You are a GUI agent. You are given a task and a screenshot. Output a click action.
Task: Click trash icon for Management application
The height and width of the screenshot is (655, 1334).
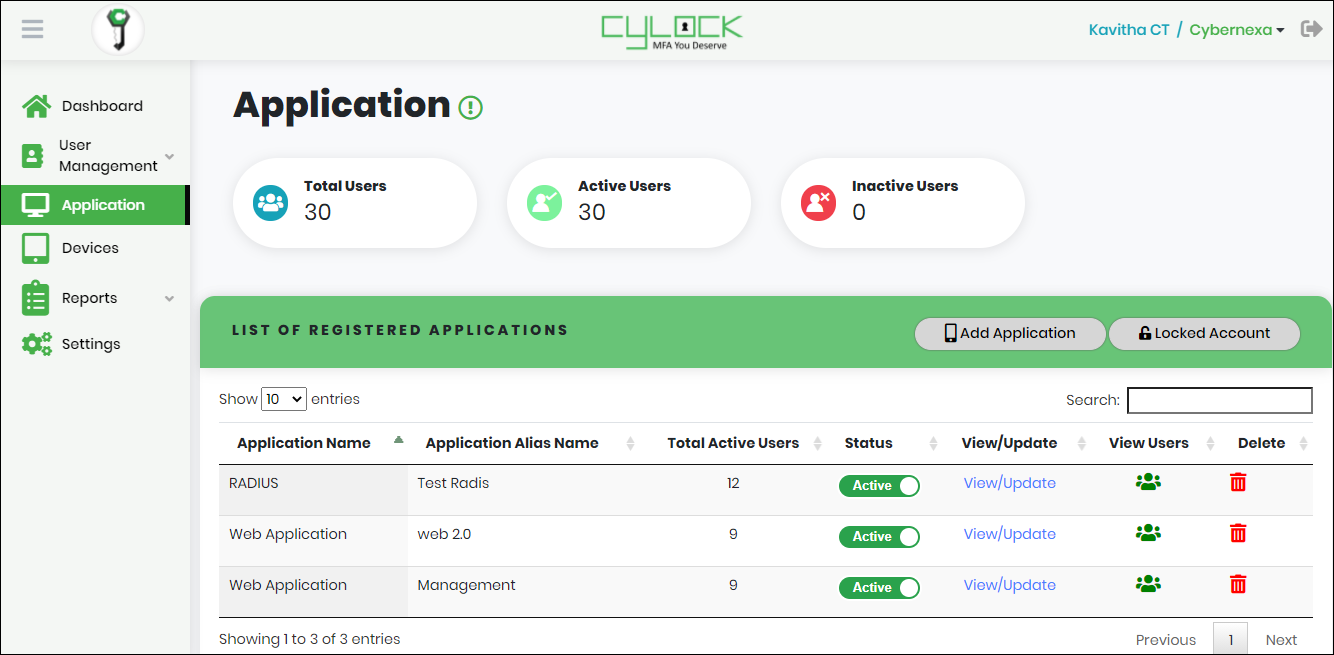click(1238, 585)
